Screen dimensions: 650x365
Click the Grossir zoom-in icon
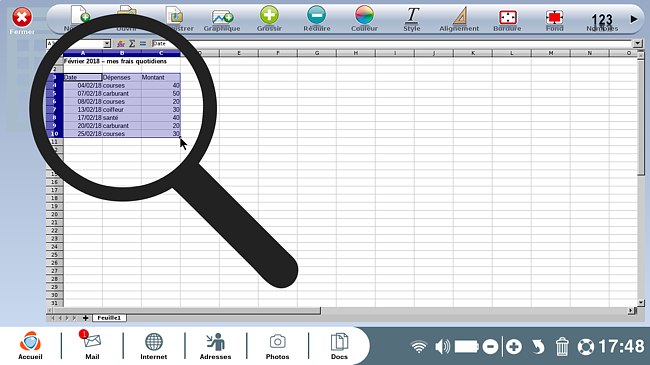[269, 15]
